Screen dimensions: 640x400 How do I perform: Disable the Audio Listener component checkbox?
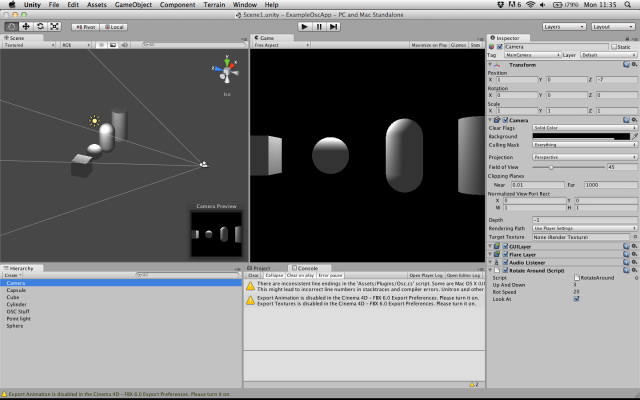(x=505, y=262)
